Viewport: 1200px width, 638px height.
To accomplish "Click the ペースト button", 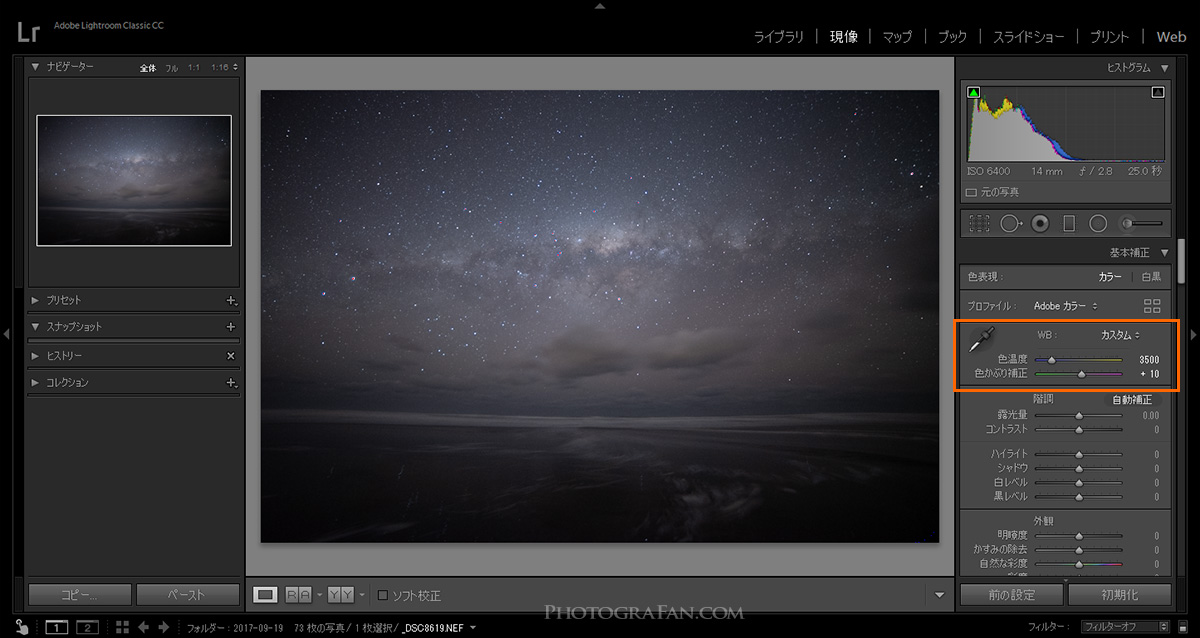I will (187, 594).
